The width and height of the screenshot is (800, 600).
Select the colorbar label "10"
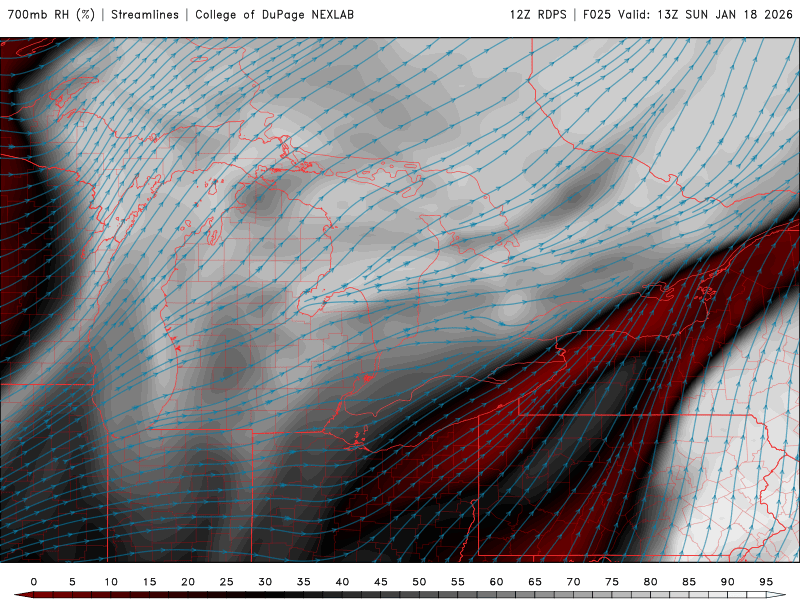coord(111,582)
